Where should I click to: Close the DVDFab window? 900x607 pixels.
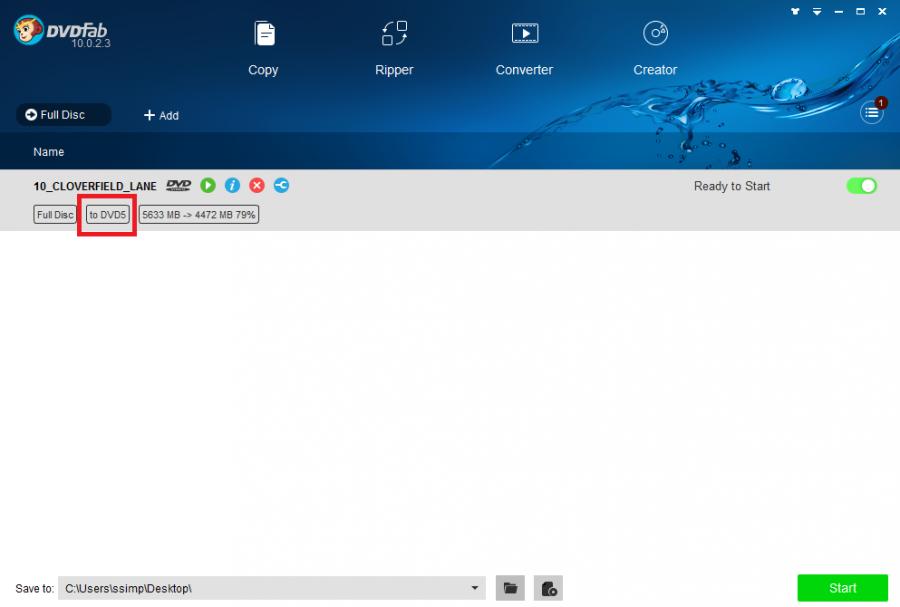pos(882,11)
